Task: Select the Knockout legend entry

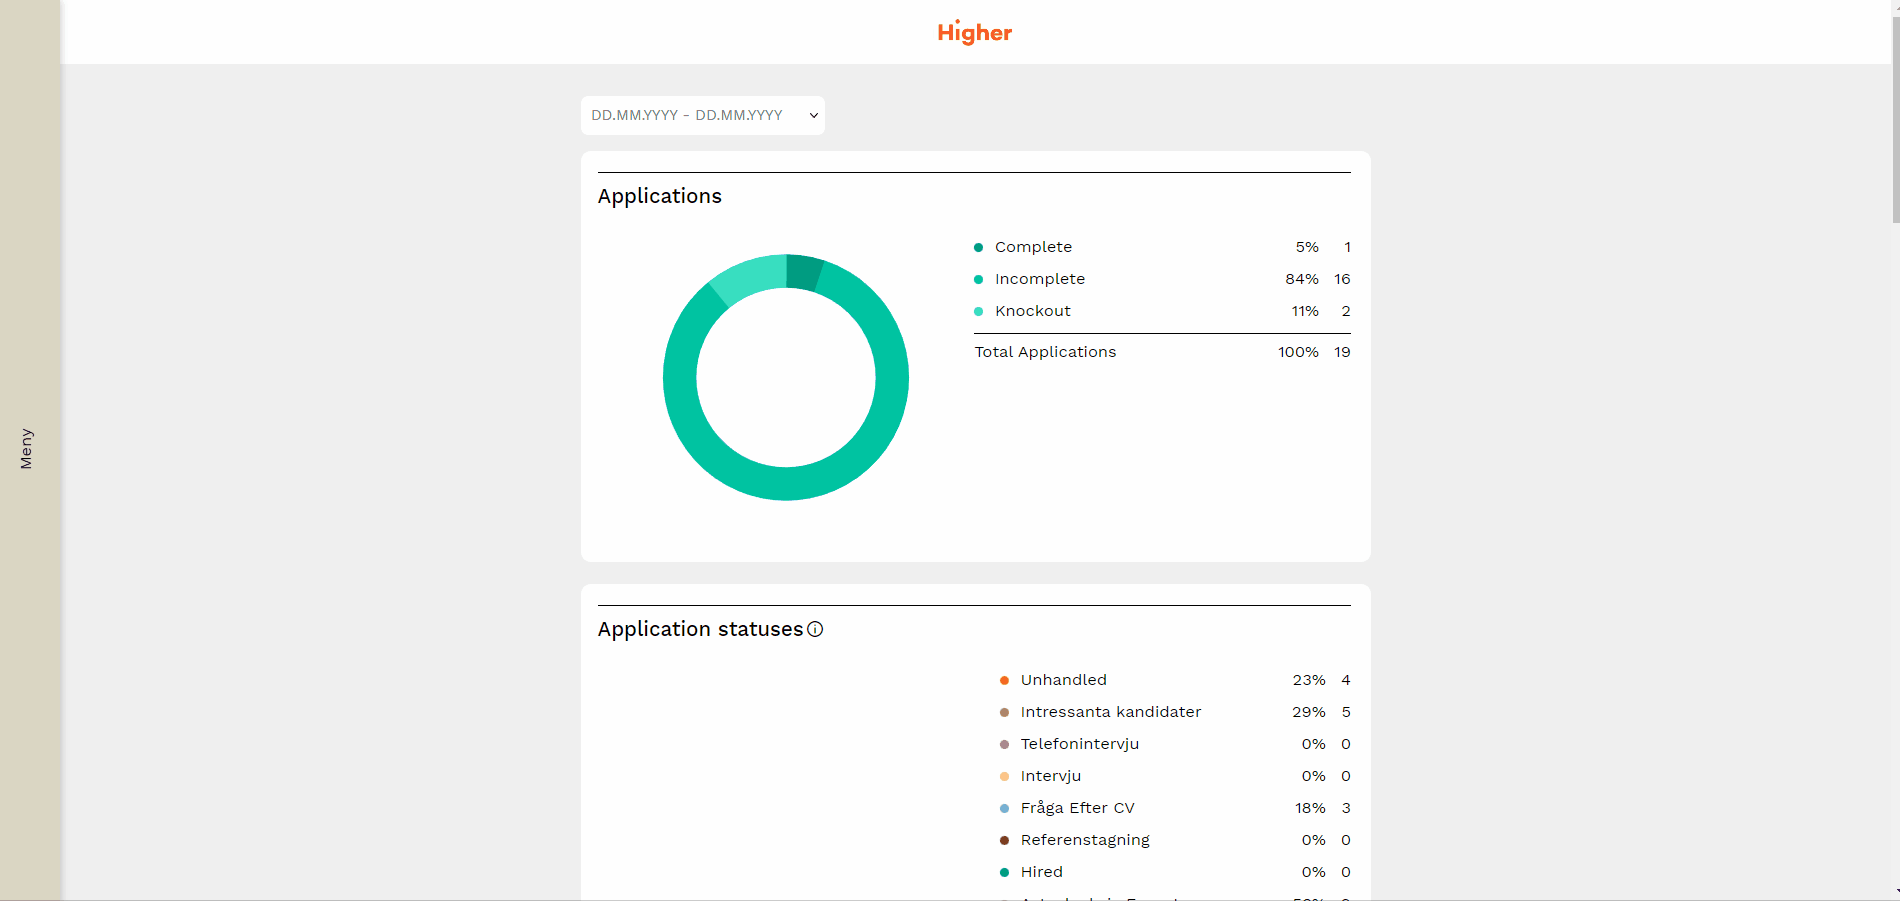Action: [x=1032, y=311]
